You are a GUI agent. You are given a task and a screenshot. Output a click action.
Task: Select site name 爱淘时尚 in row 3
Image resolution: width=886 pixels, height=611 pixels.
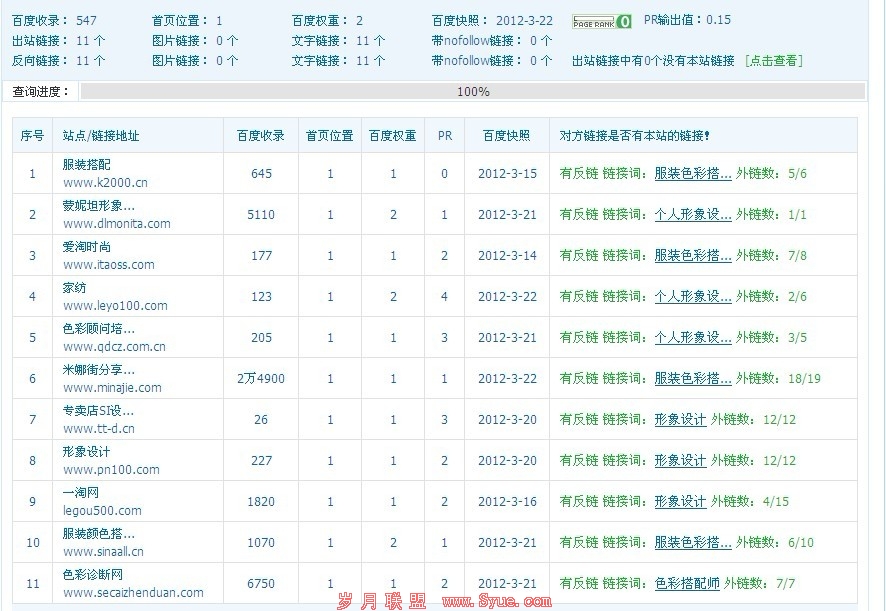(x=86, y=246)
